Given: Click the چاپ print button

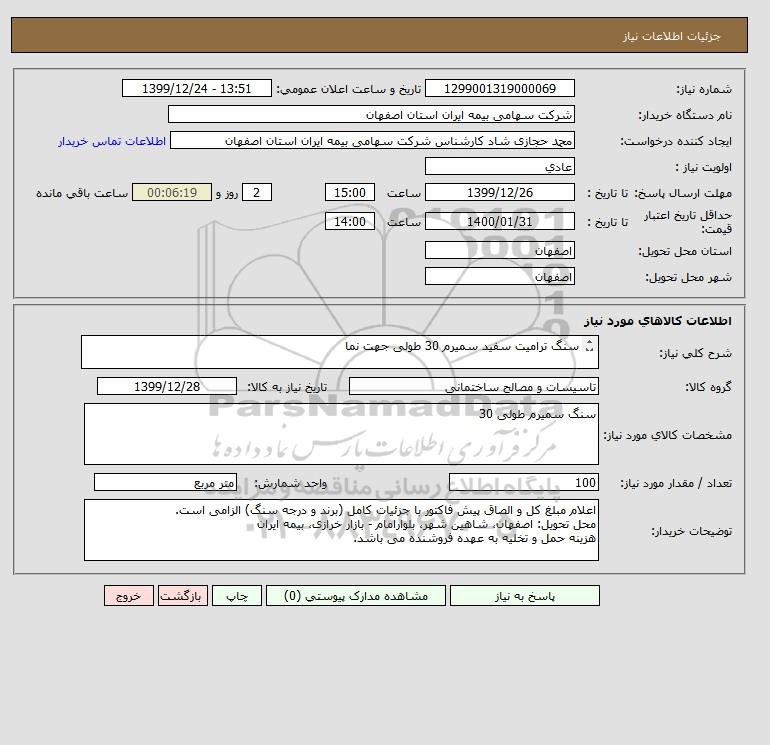Looking at the screenshot, I should [237, 596].
